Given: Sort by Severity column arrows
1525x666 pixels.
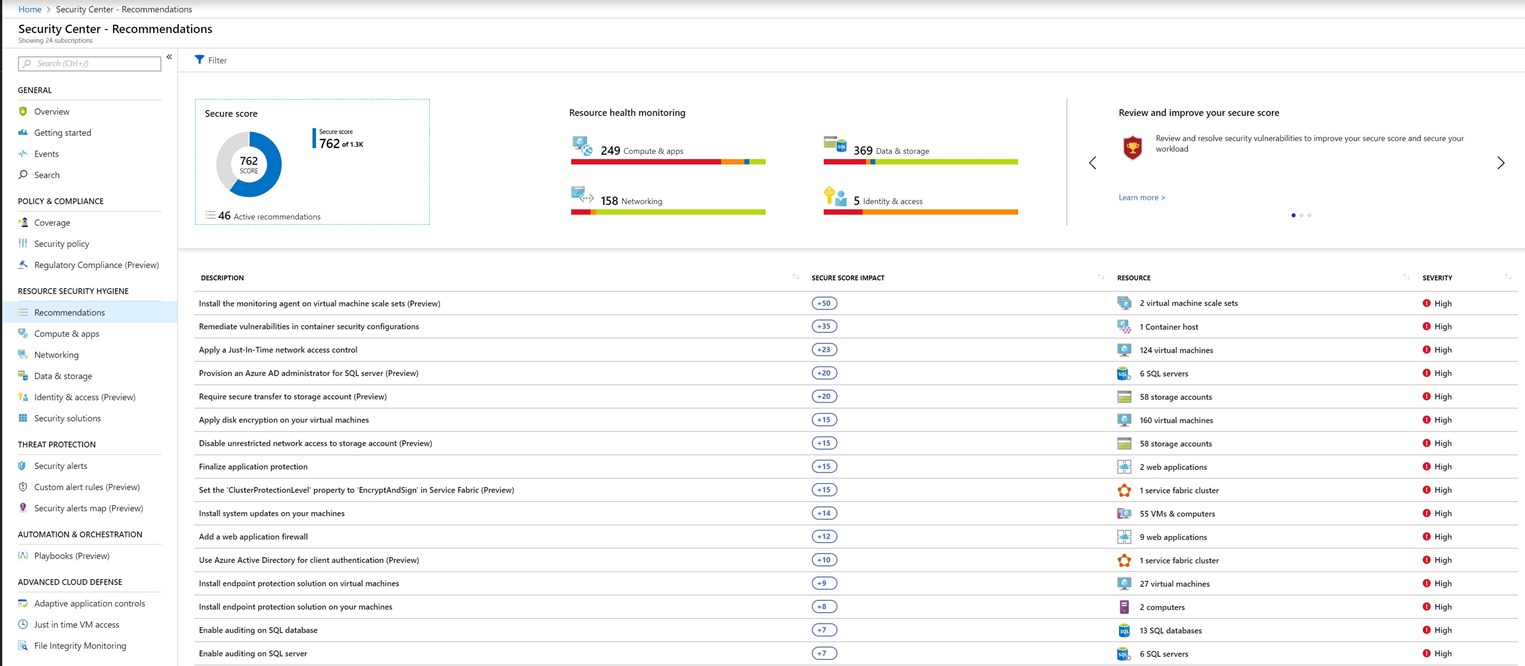Looking at the screenshot, I should click(1508, 277).
